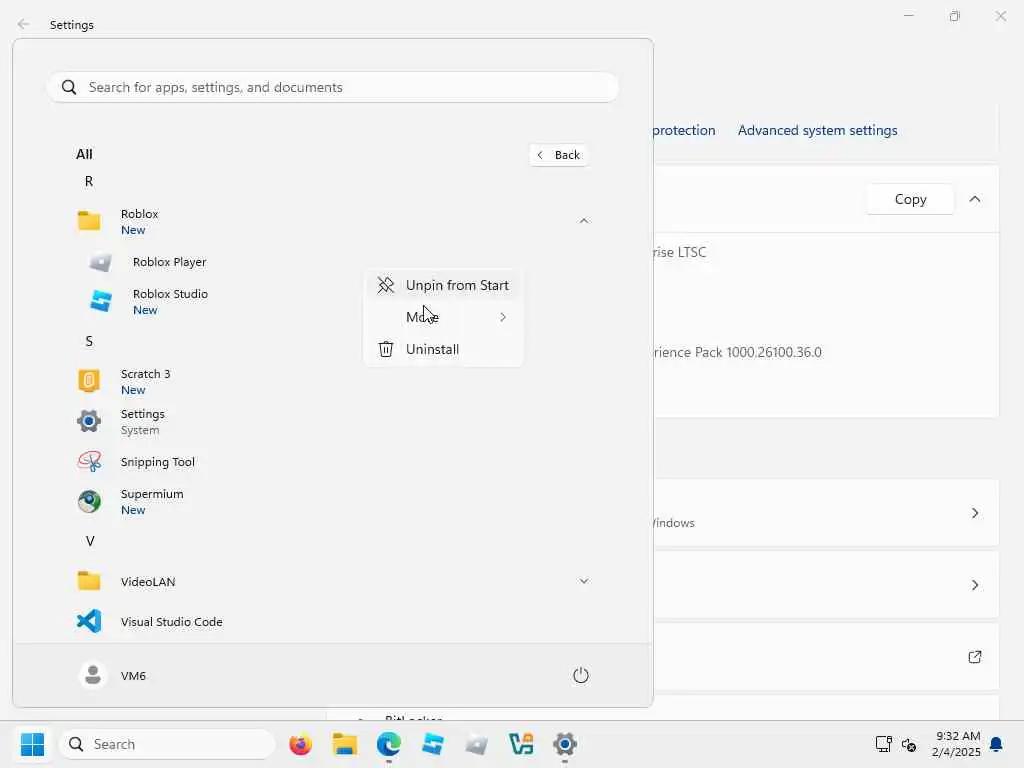Click the All heading in Start menu
This screenshot has width=1024, height=768.
[x=84, y=154]
